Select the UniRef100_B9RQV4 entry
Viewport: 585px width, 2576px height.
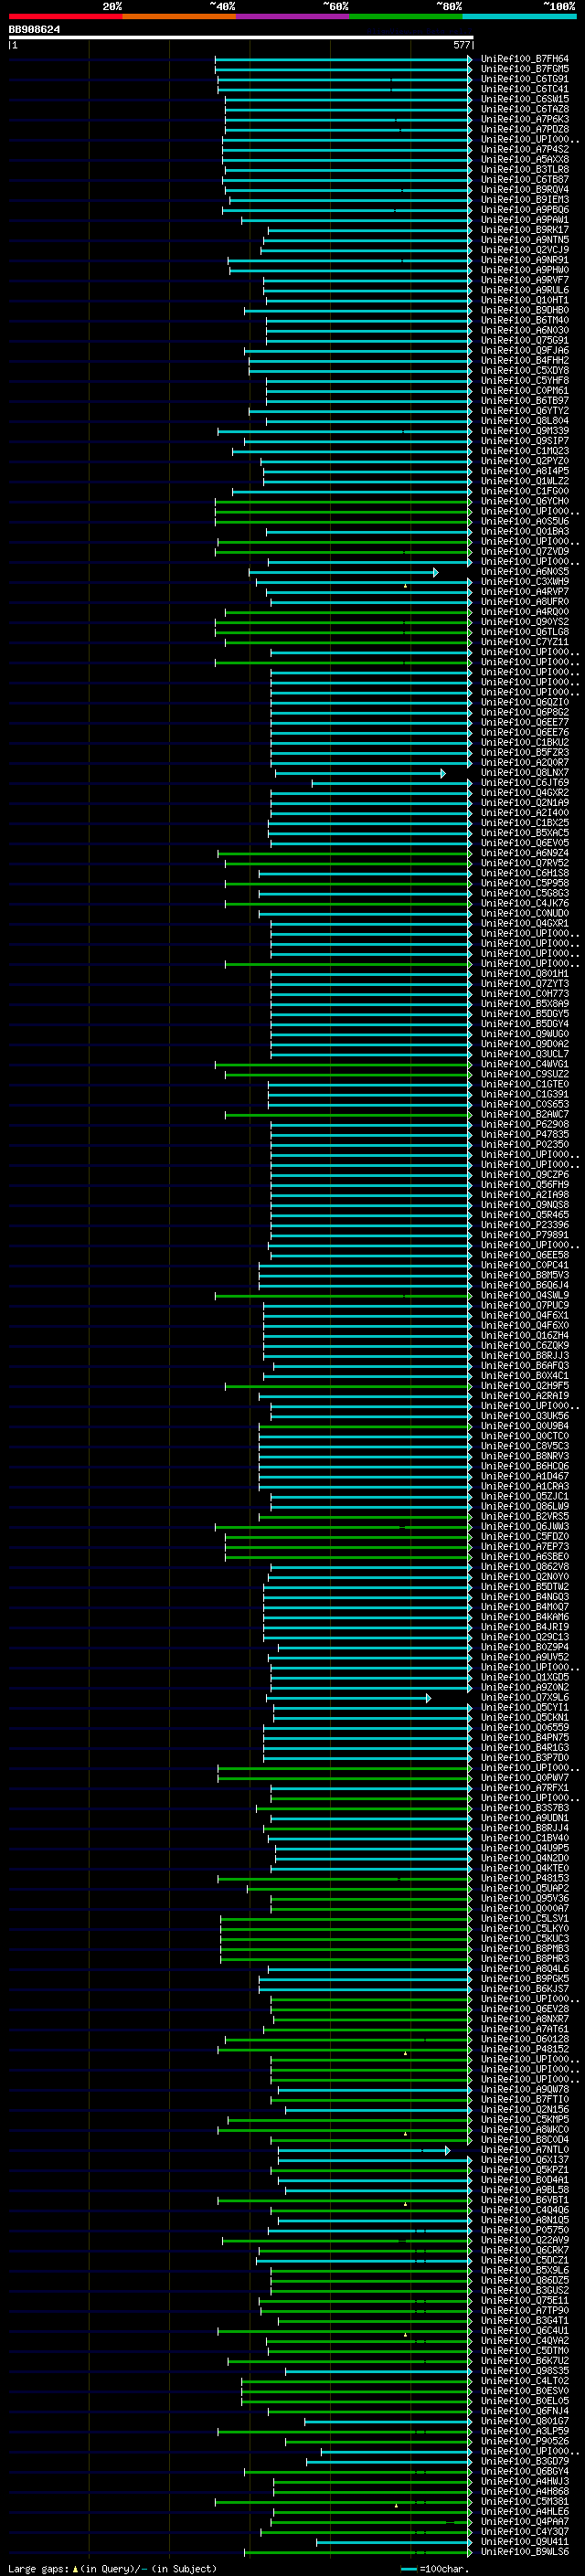pyautogui.click(x=524, y=190)
